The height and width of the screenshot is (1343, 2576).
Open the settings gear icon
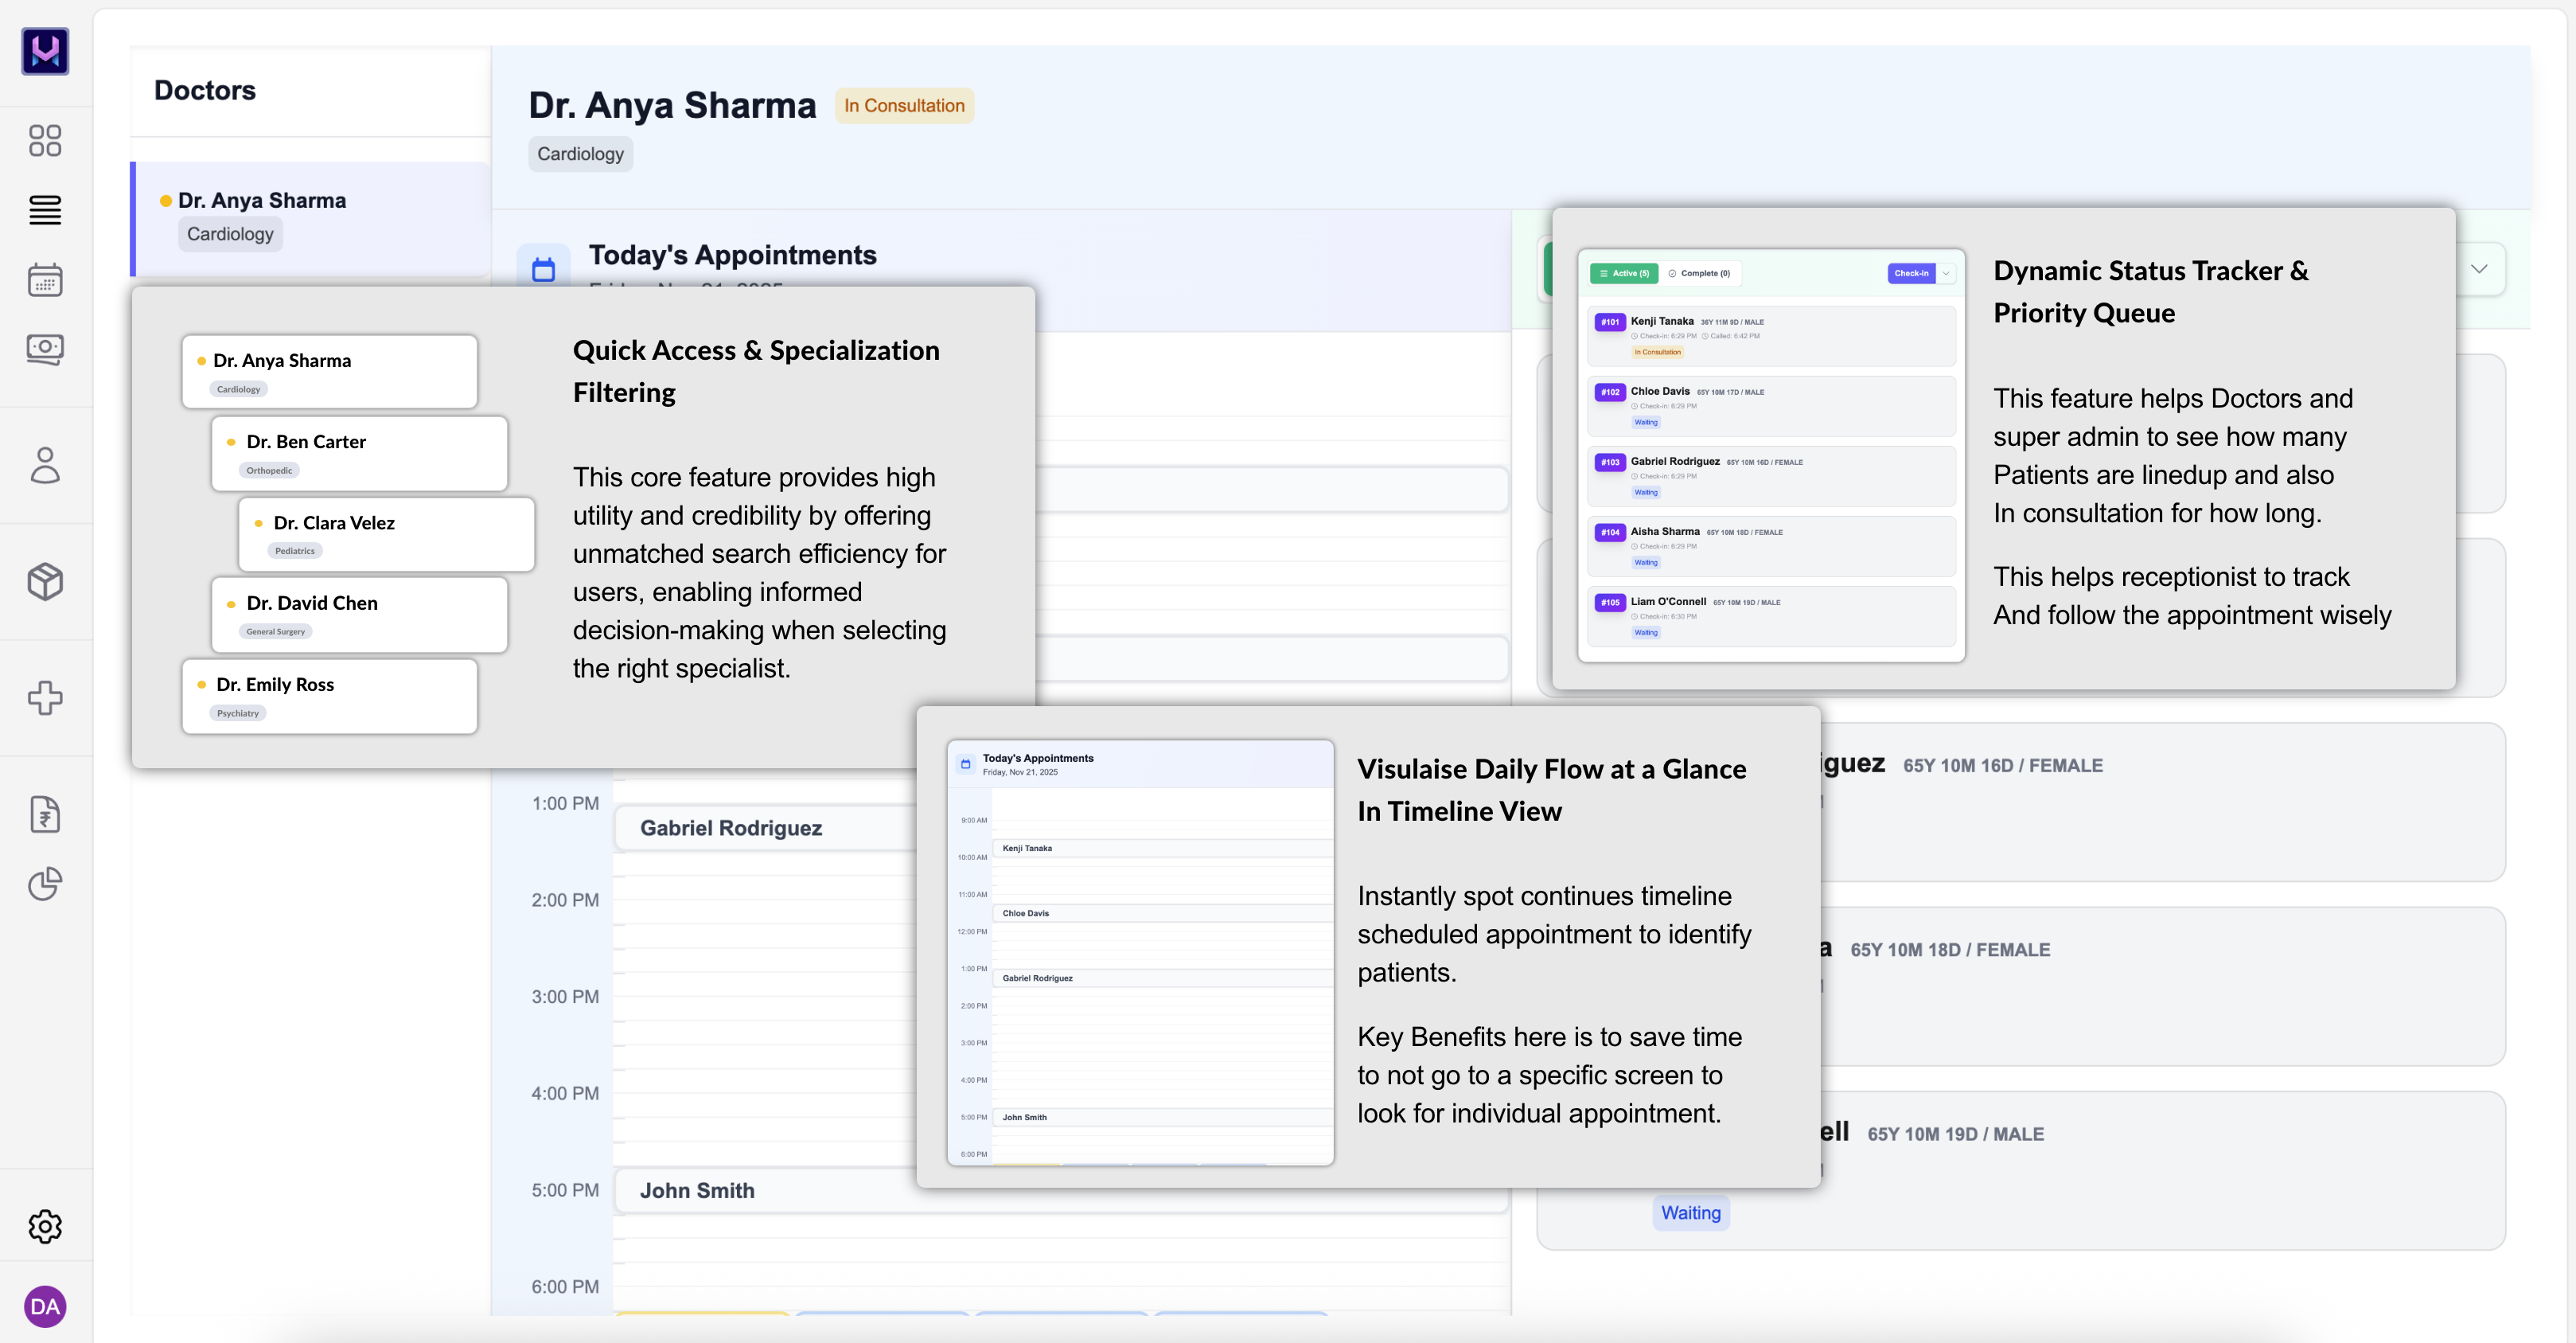pyautogui.click(x=45, y=1226)
